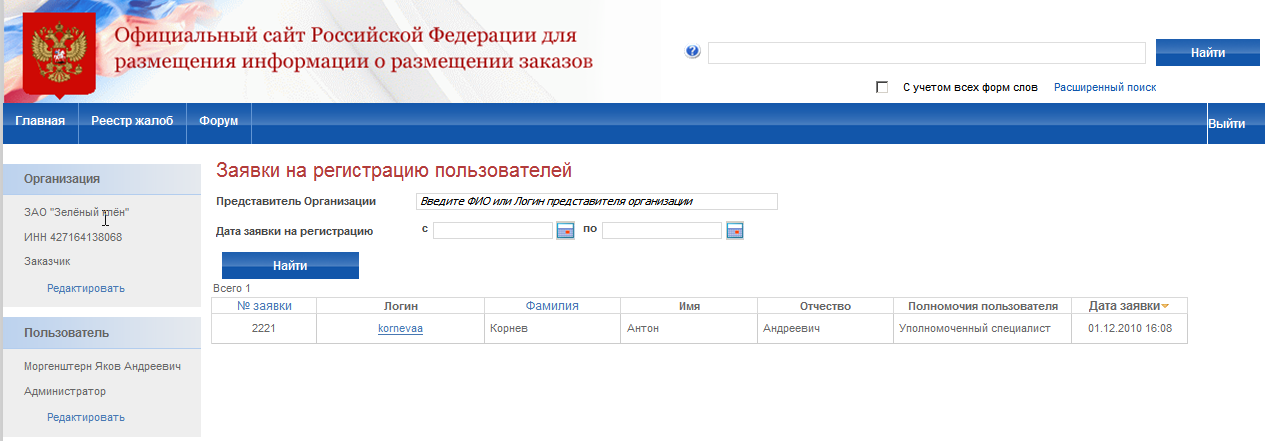
Task: Click Редактировать under Пользователь
Action: click(86, 418)
